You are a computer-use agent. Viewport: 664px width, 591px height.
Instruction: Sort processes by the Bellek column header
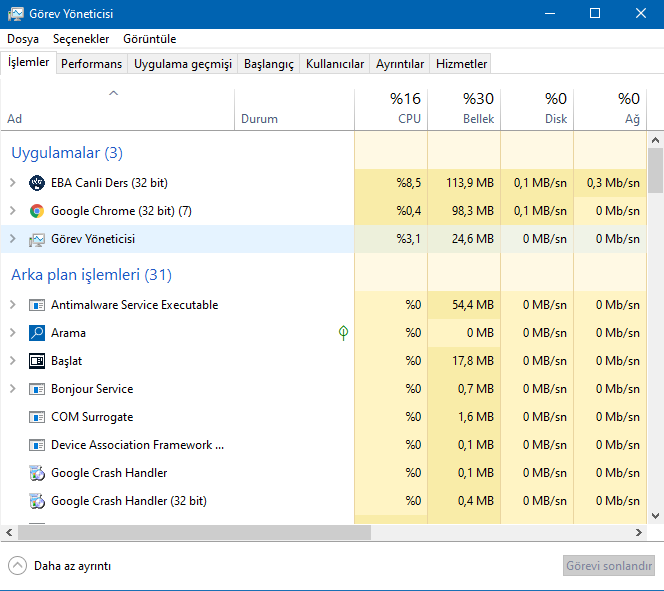pyautogui.click(x=464, y=108)
